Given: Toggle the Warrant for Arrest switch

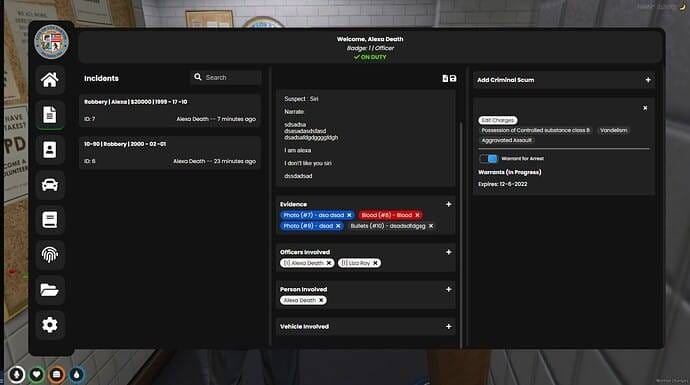Looking at the screenshot, I should click(488, 158).
